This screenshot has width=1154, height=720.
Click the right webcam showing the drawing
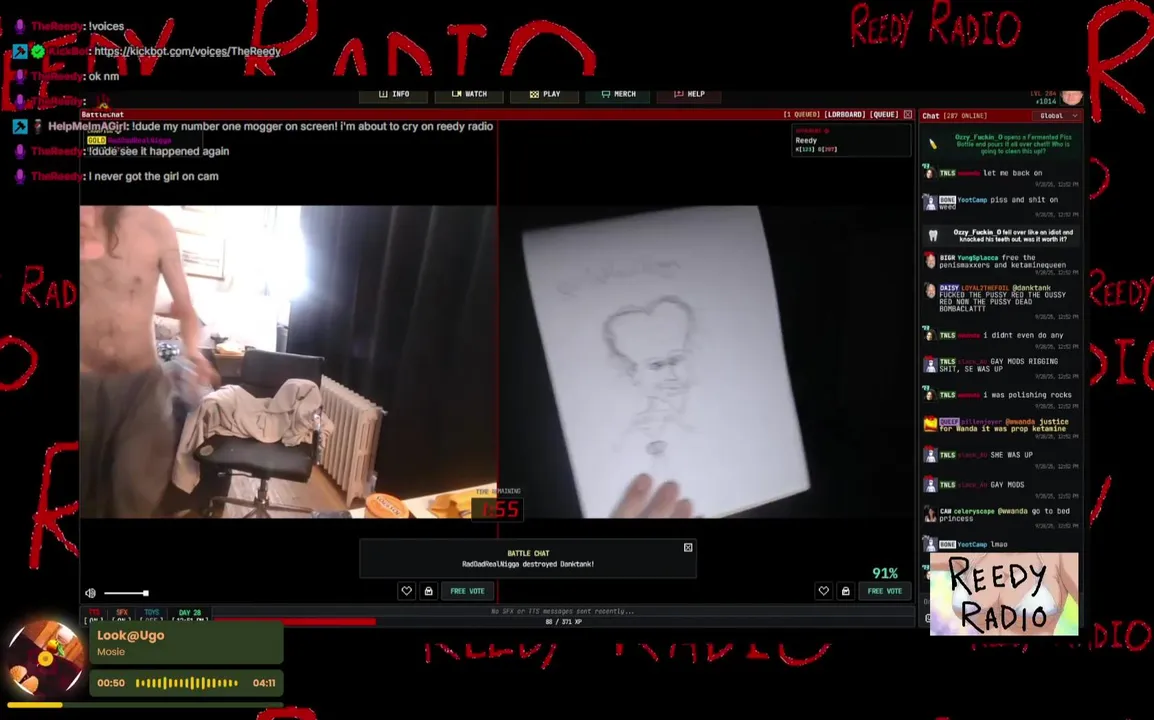[706, 361]
